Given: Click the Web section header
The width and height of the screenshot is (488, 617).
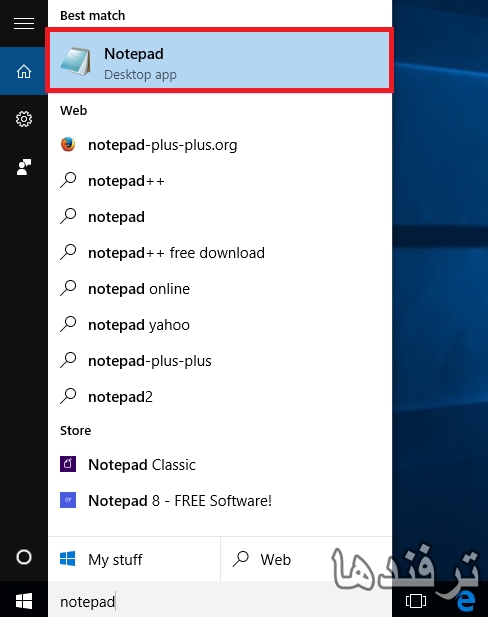Looking at the screenshot, I should pyautogui.click(x=74, y=111).
